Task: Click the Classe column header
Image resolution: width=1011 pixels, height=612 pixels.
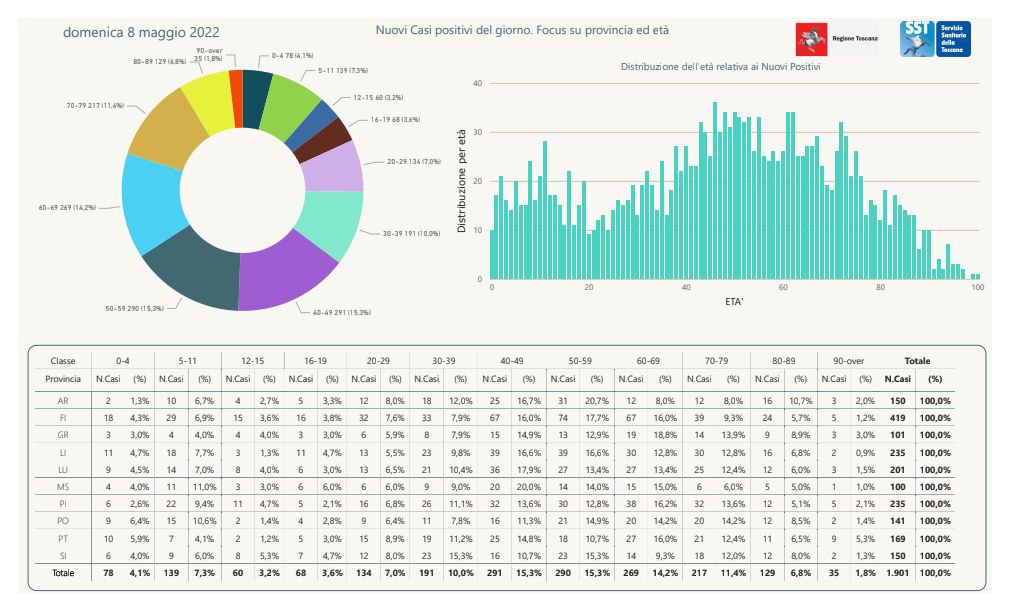Action: pyautogui.click(x=63, y=360)
